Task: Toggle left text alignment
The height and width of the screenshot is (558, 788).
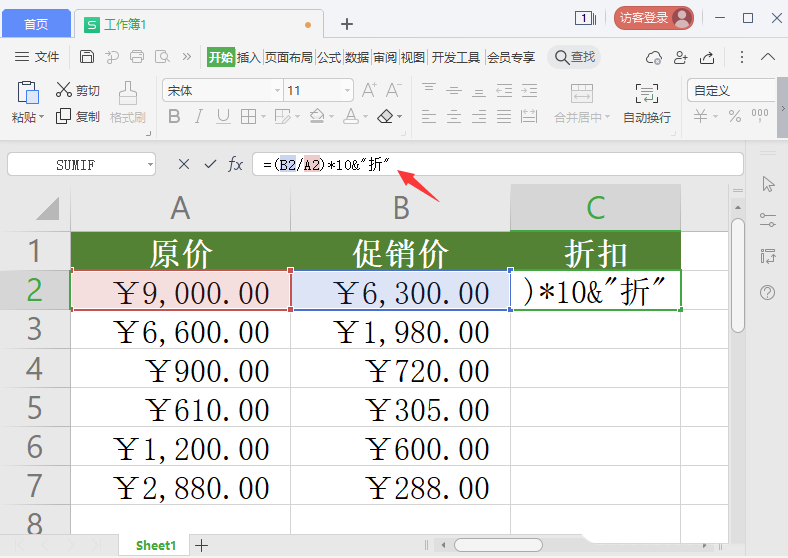Action: [x=429, y=117]
